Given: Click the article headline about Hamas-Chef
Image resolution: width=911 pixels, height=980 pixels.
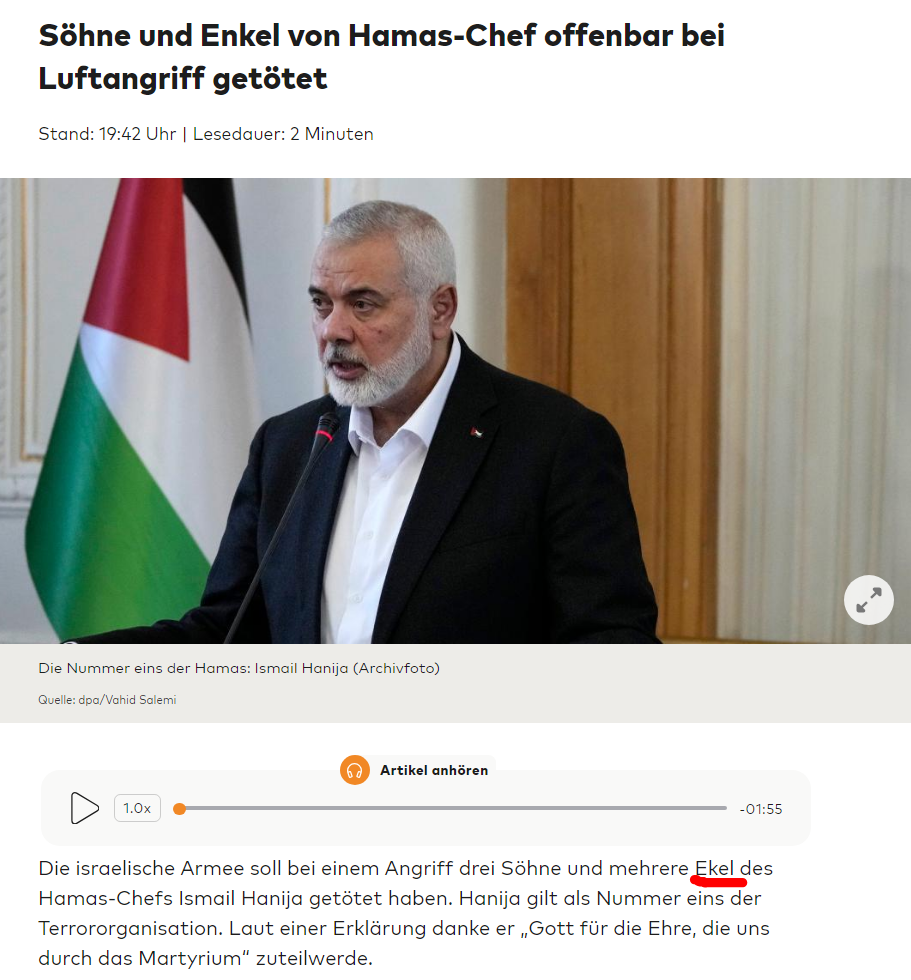Looking at the screenshot, I should [381, 57].
